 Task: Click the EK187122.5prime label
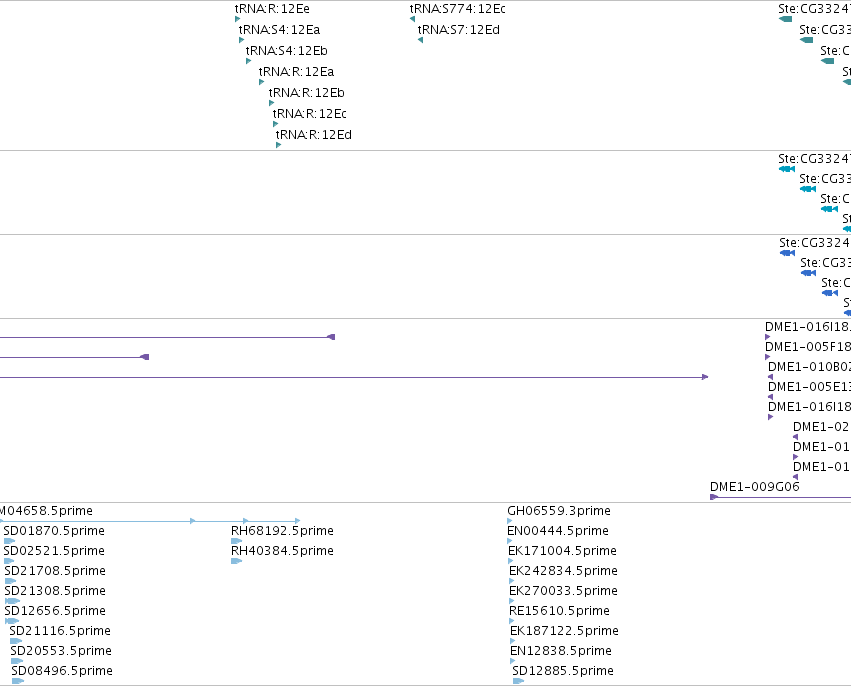coord(564,631)
